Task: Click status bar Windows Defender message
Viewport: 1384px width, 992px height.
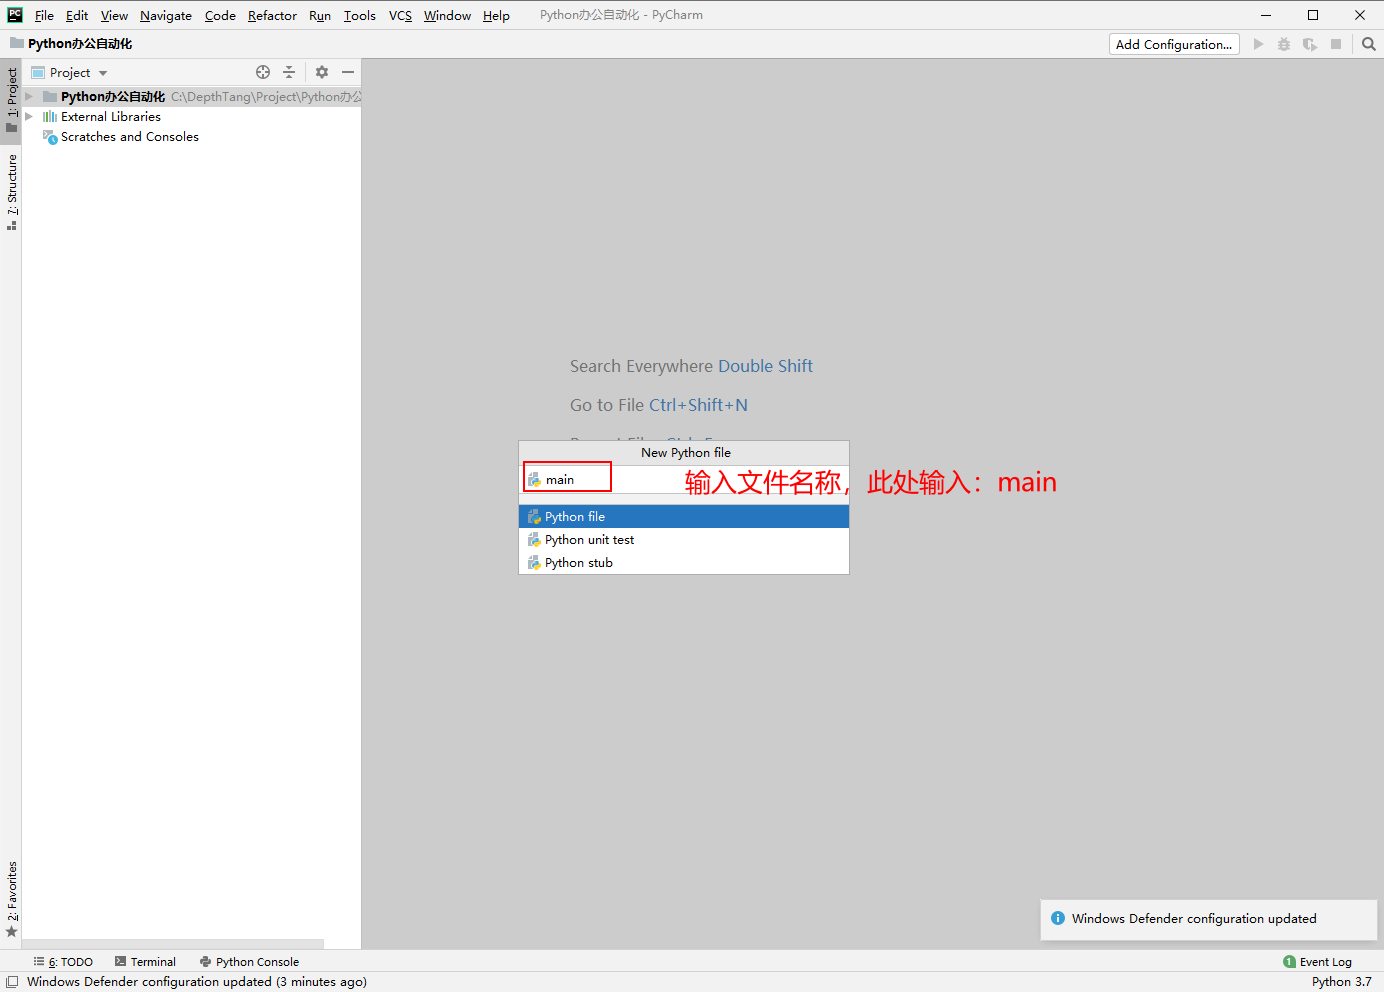Action: (x=197, y=982)
